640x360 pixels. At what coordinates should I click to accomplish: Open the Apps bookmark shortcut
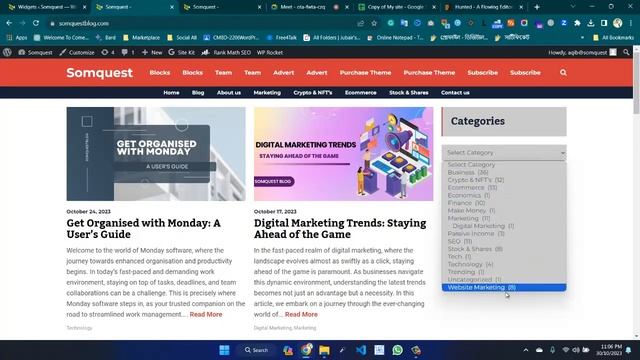(17, 38)
